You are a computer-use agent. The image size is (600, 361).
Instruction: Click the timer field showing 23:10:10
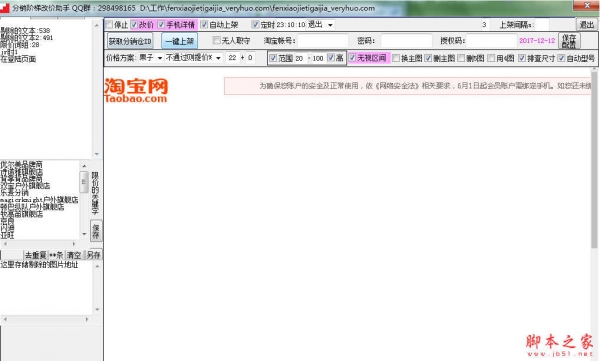tap(290, 25)
